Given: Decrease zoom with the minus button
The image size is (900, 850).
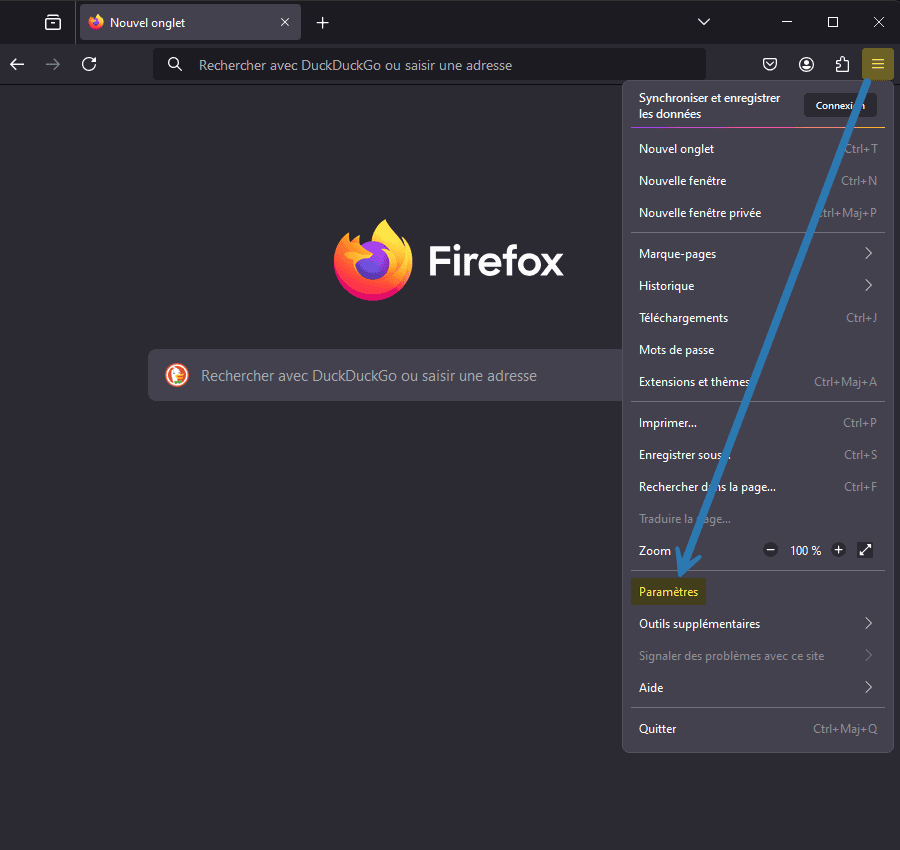Looking at the screenshot, I should pyautogui.click(x=770, y=550).
